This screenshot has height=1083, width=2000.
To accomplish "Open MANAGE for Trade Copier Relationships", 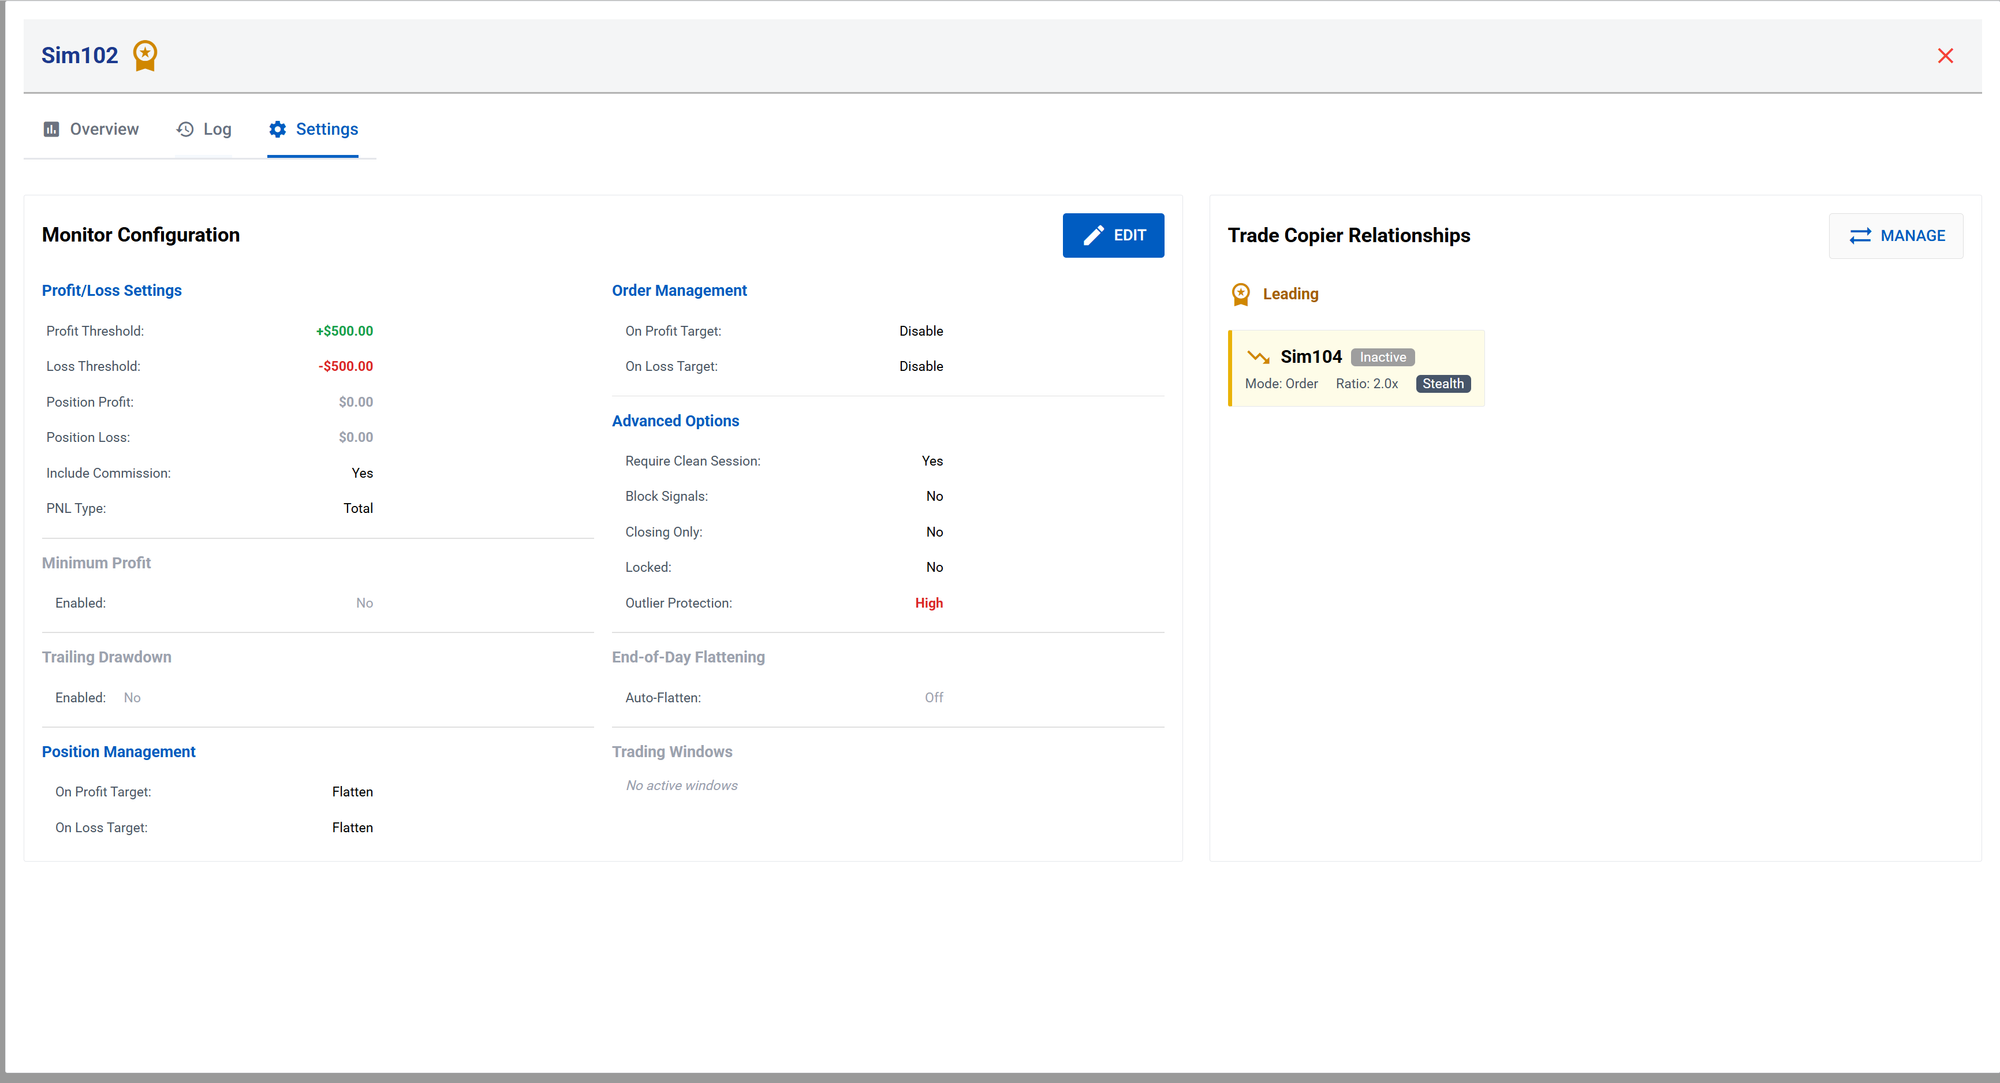I will click(1896, 236).
